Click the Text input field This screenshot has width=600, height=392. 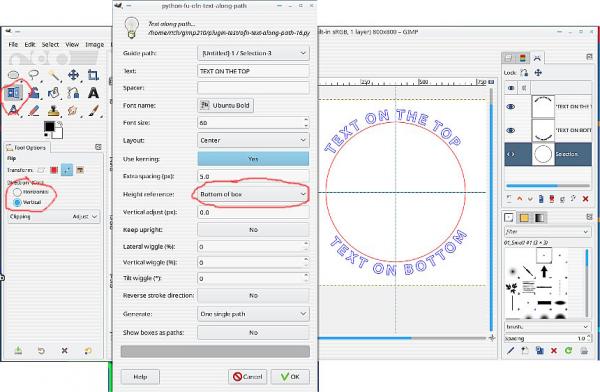pos(253,71)
